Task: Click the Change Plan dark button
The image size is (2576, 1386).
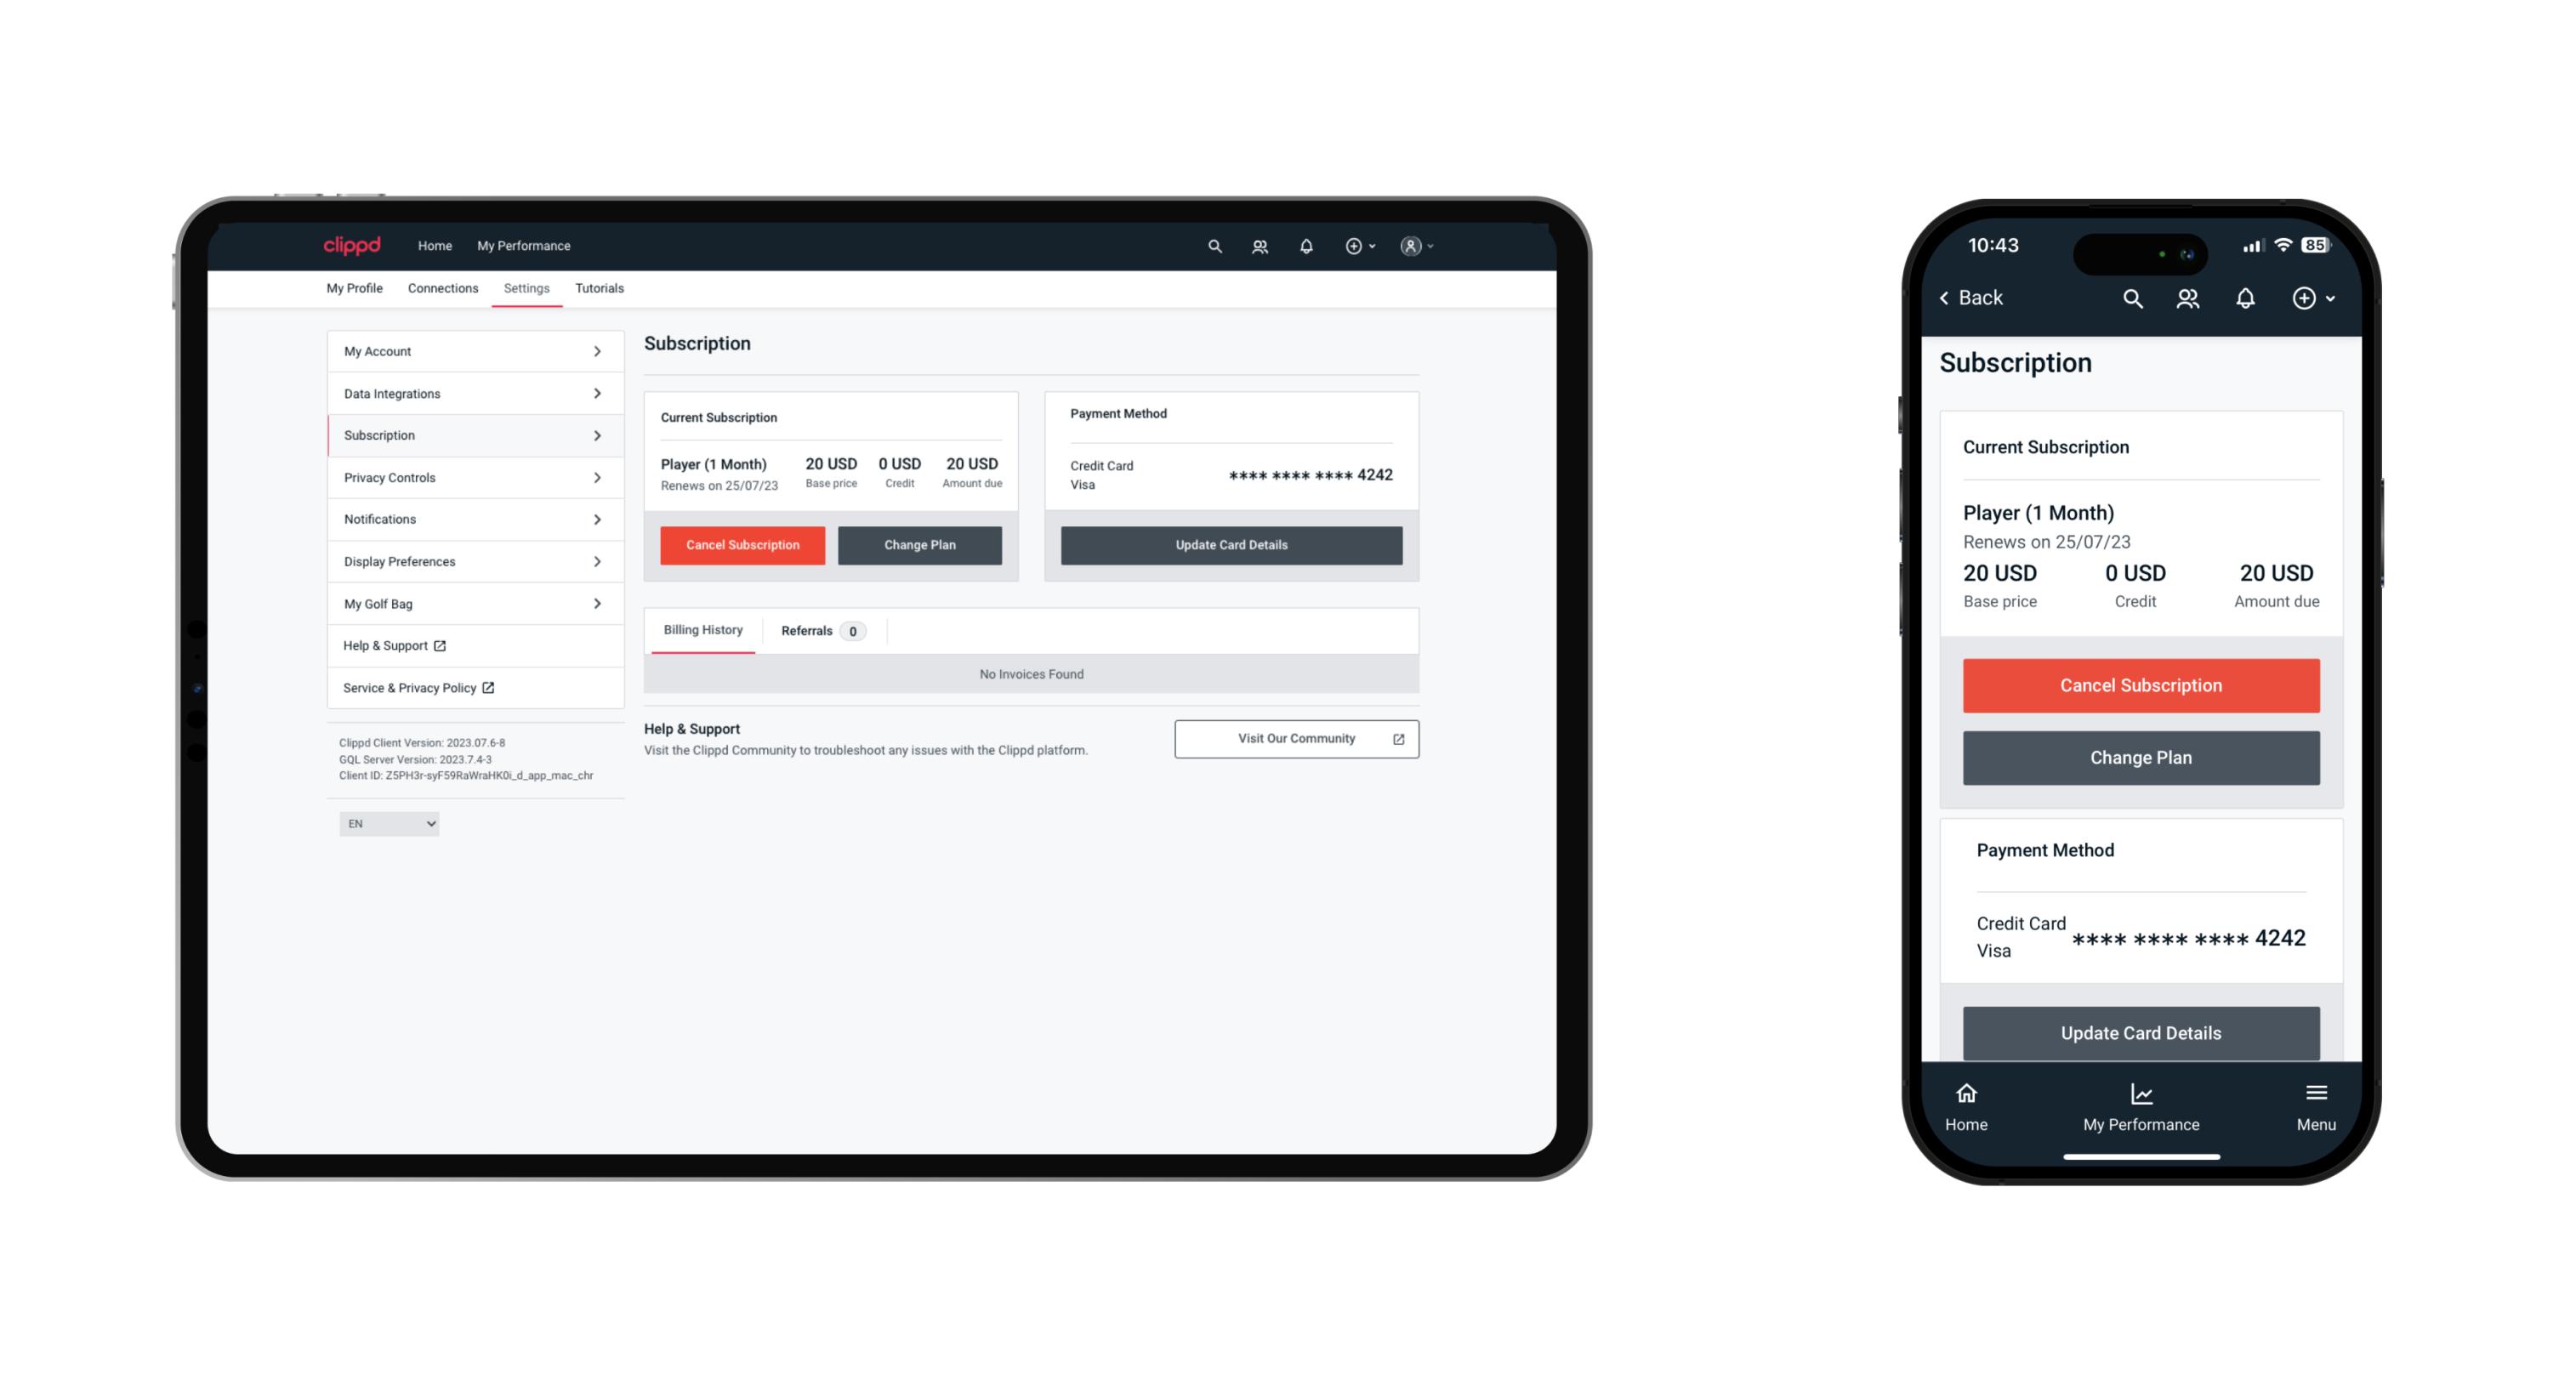Action: click(920, 544)
